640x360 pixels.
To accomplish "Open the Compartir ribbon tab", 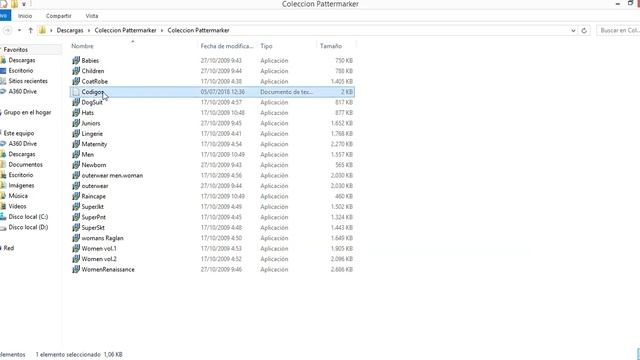I will tap(59, 16).
